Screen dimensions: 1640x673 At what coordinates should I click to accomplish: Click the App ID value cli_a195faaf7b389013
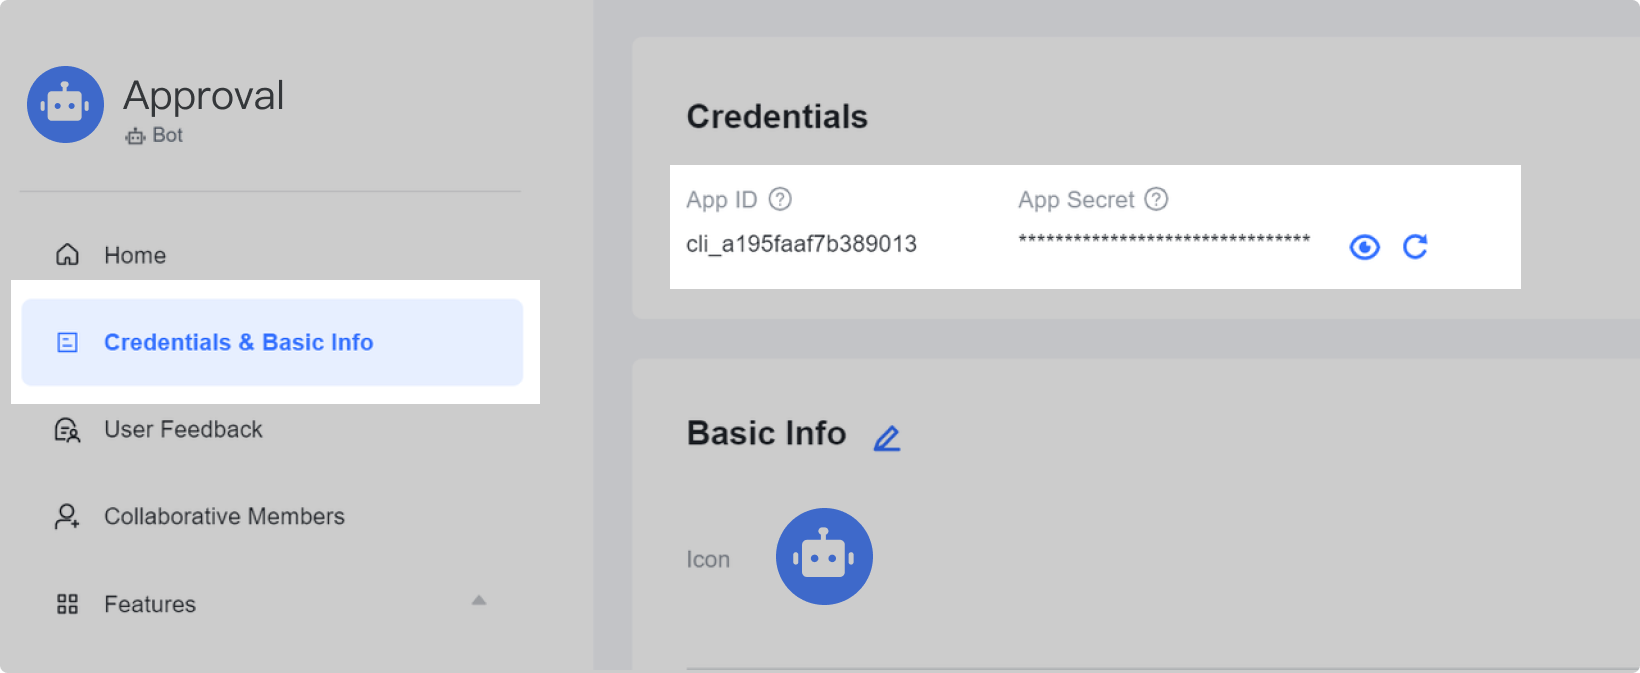click(801, 244)
